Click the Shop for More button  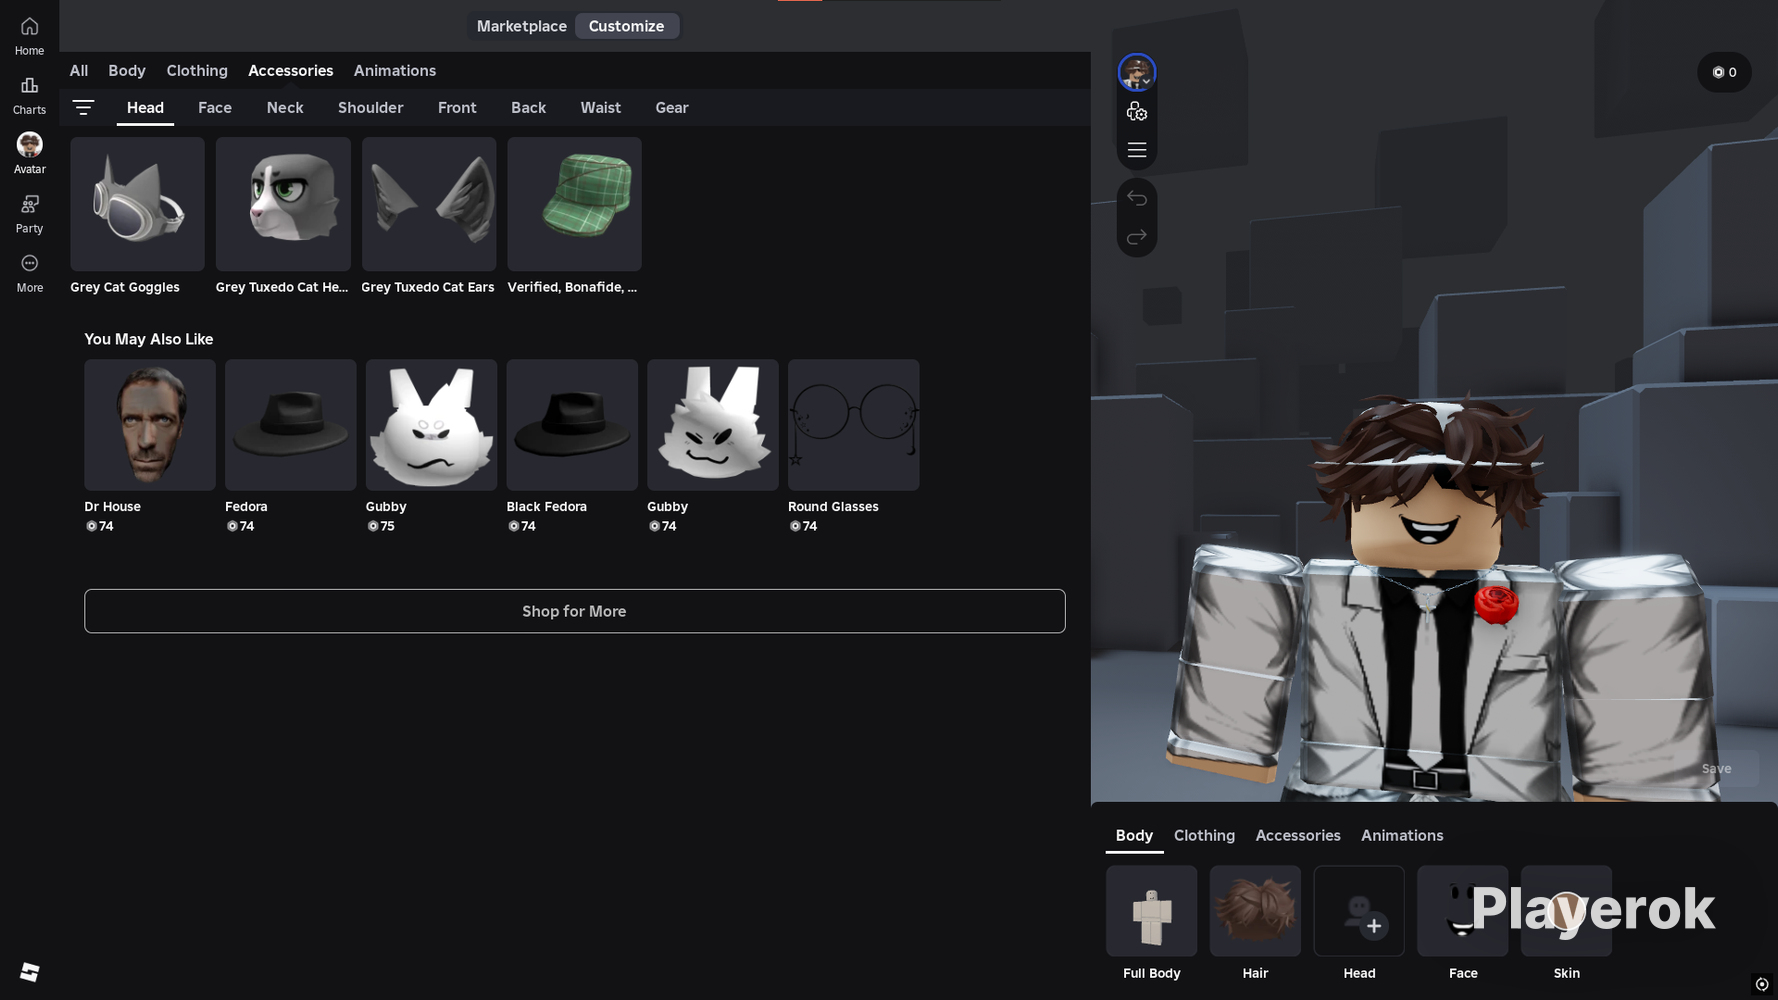pyautogui.click(x=575, y=611)
